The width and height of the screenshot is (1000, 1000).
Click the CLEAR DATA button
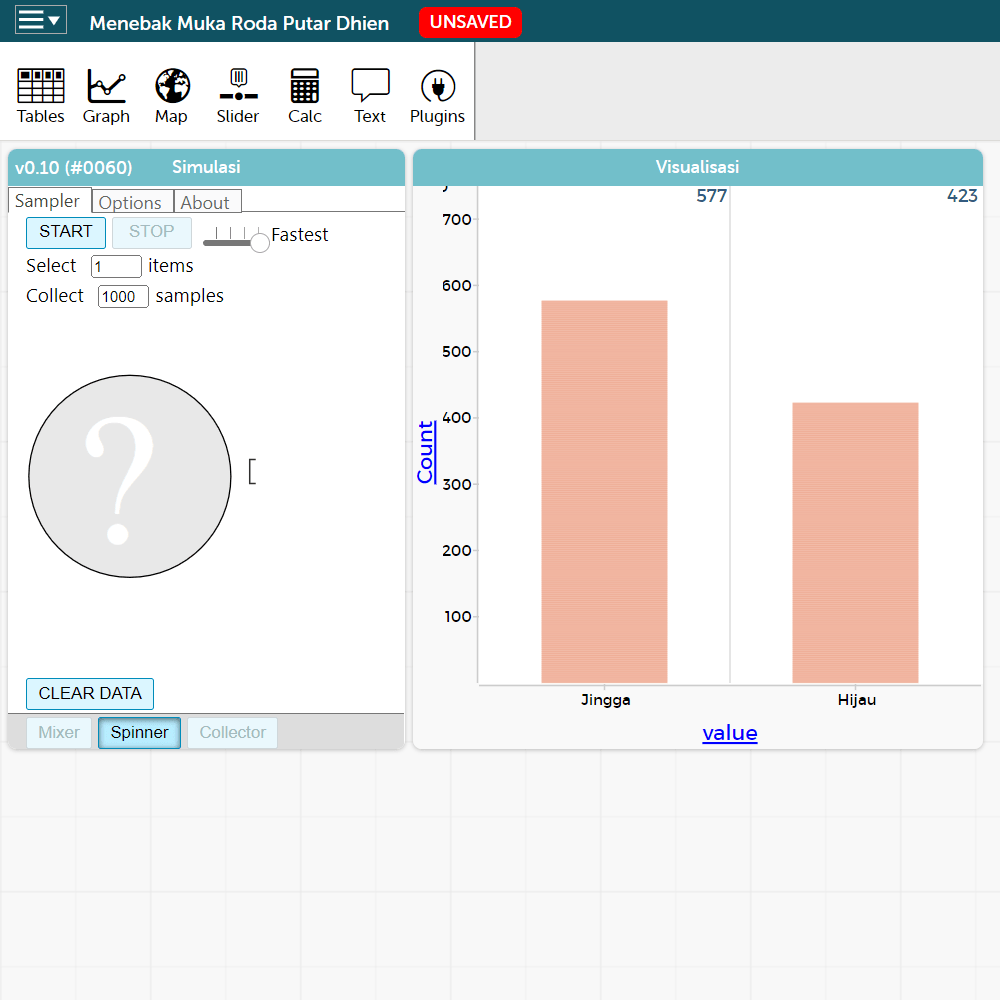pos(90,693)
